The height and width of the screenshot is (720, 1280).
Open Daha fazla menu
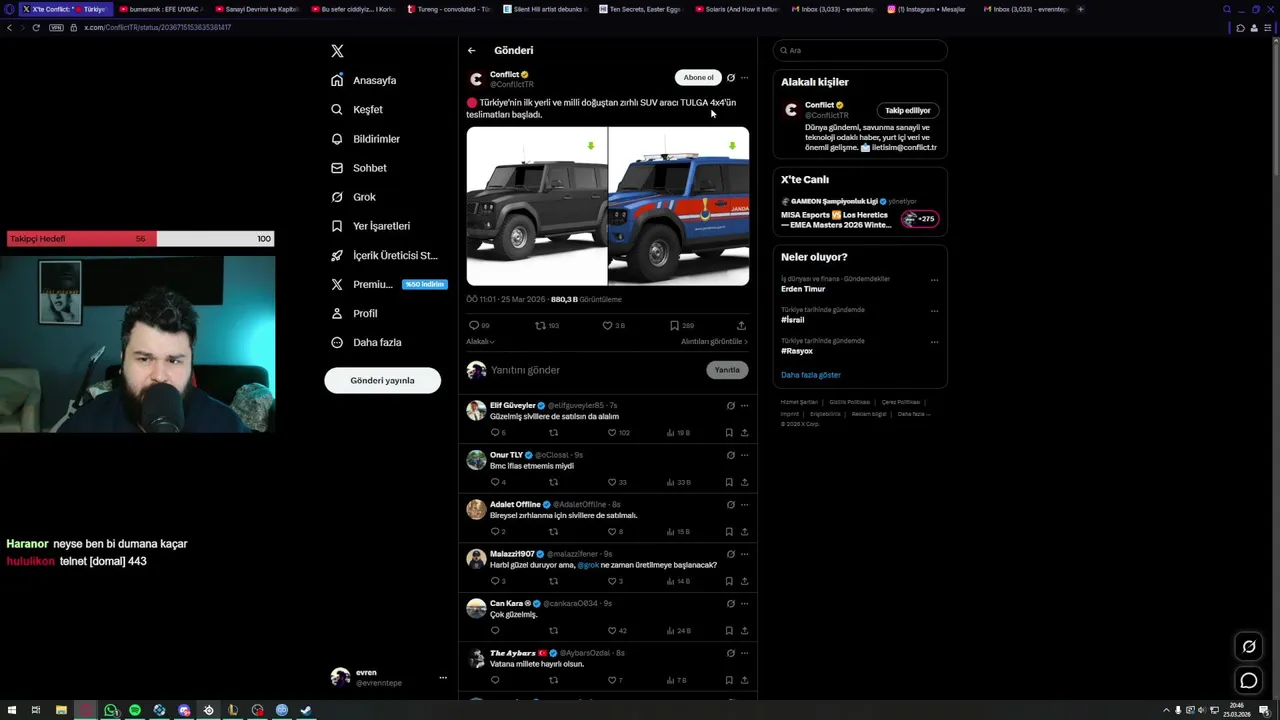pyautogui.click(x=366, y=342)
